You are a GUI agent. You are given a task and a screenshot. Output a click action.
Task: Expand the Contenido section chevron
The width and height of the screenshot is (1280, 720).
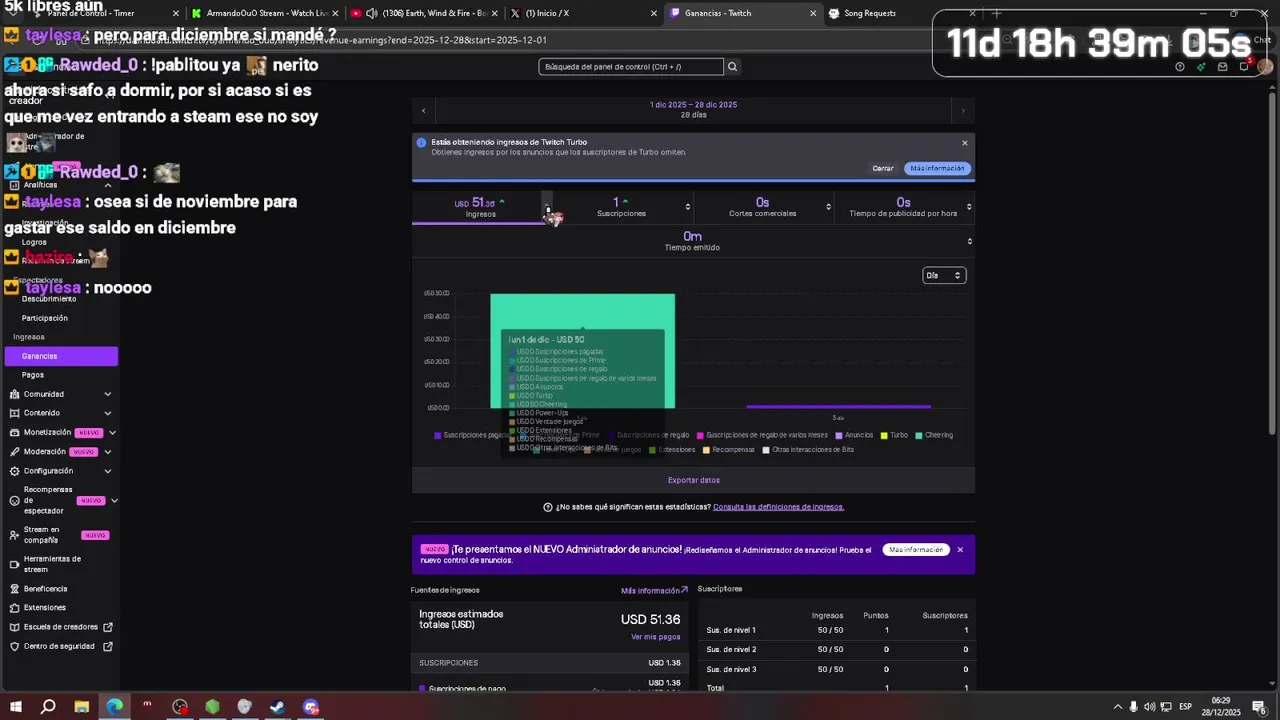(x=108, y=413)
